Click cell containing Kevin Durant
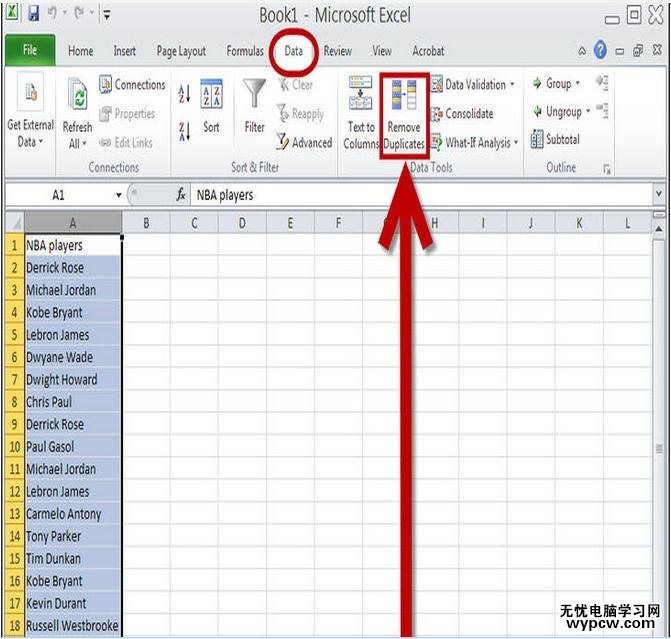This screenshot has width=671, height=639. pos(73,603)
